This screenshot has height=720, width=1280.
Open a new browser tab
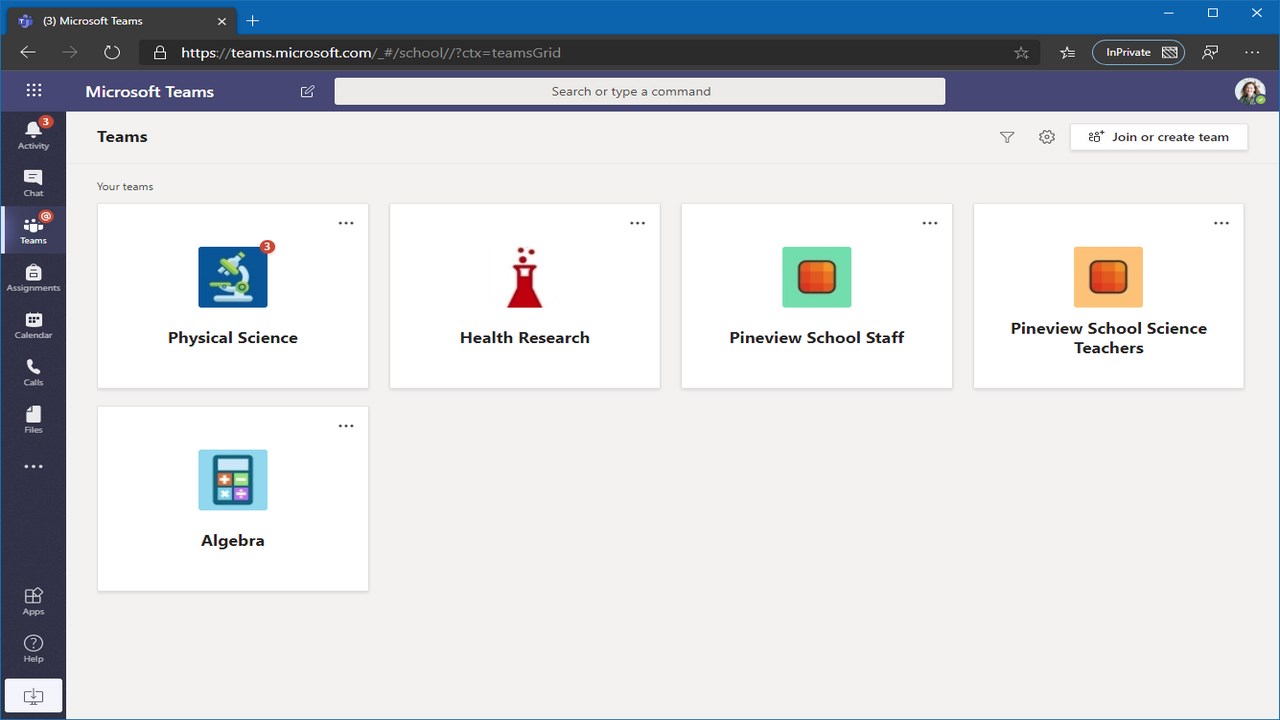(x=253, y=20)
